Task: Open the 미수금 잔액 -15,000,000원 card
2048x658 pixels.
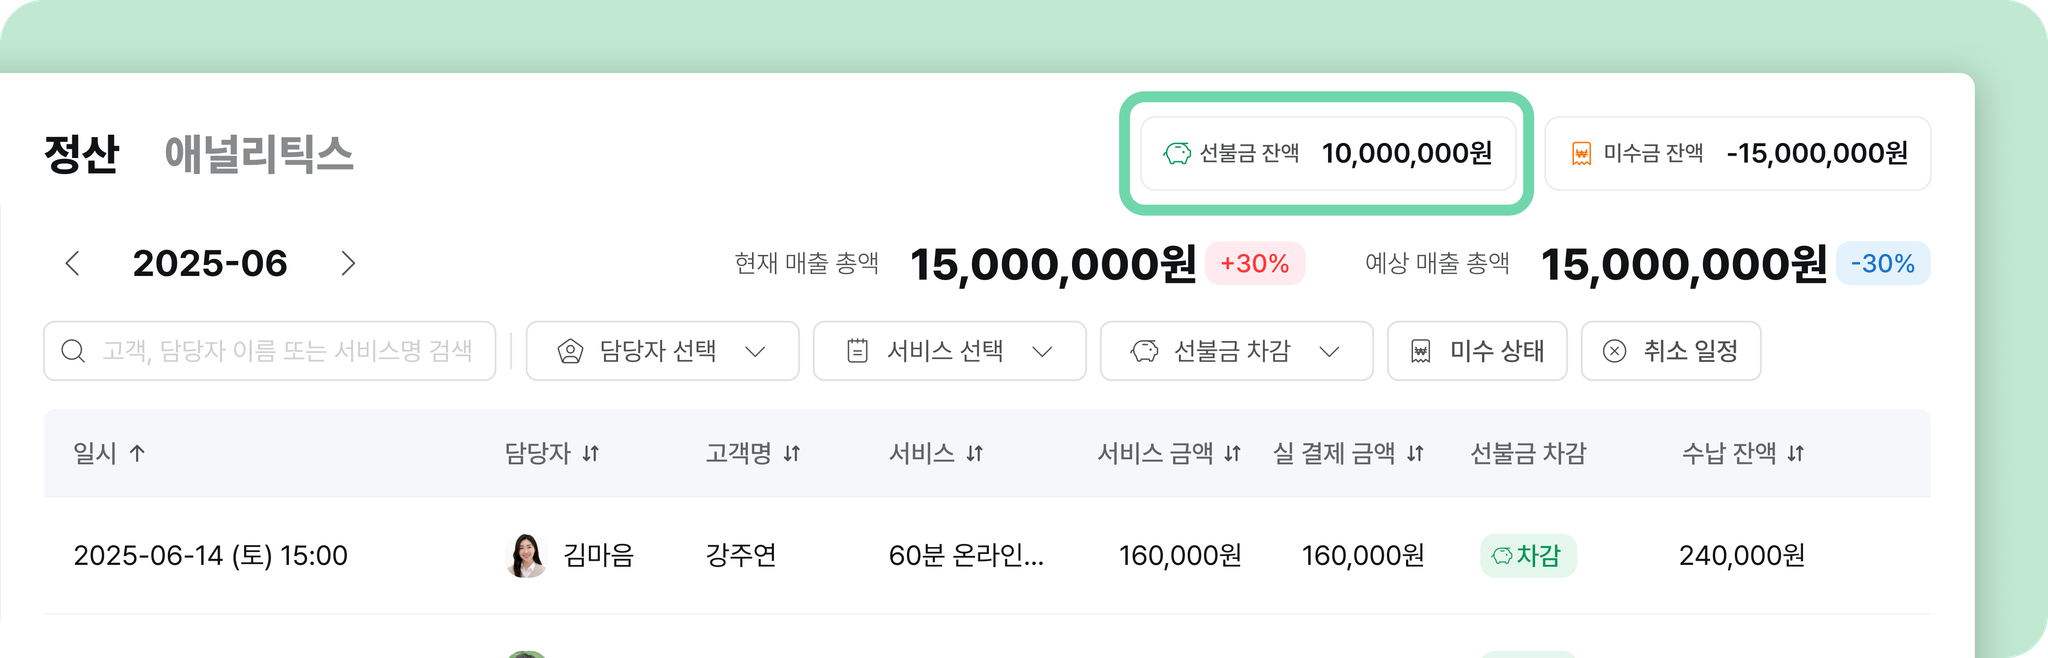Action: (1738, 153)
